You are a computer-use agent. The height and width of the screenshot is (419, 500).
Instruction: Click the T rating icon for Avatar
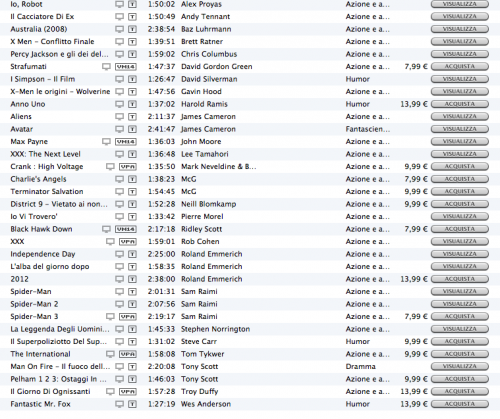click(132, 129)
